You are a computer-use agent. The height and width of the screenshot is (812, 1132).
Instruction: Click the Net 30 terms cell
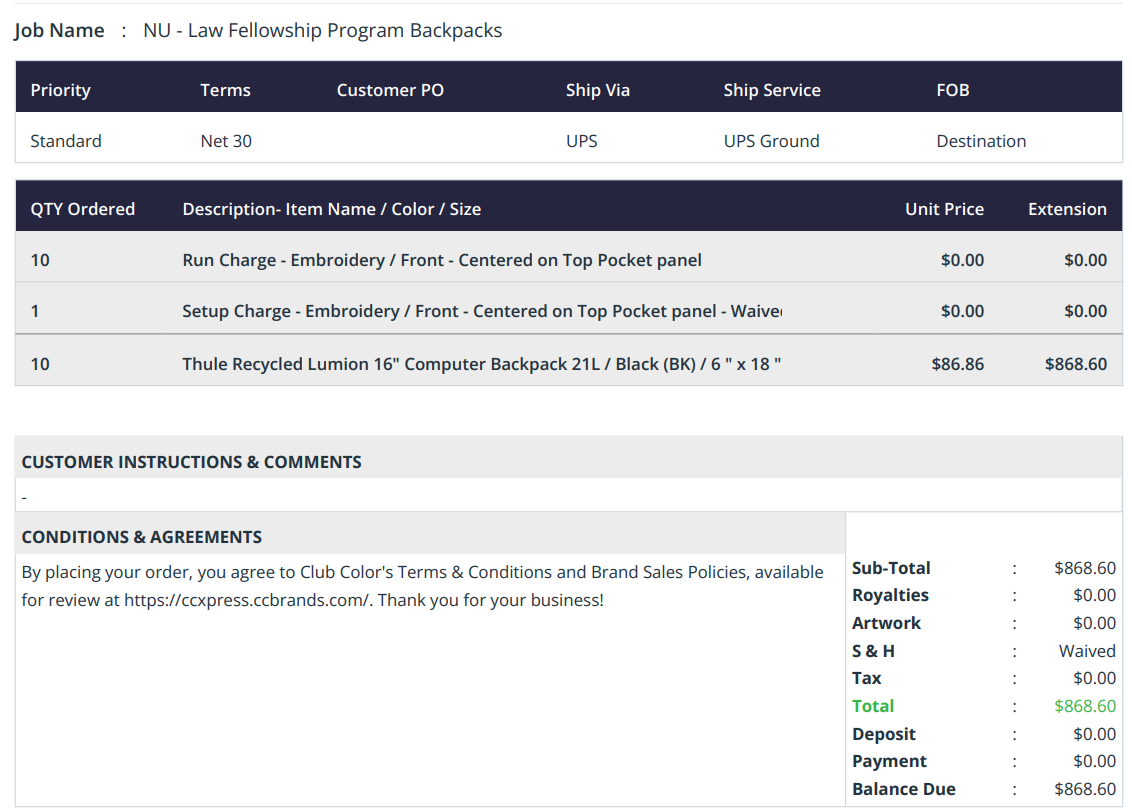[x=226, y=141]
